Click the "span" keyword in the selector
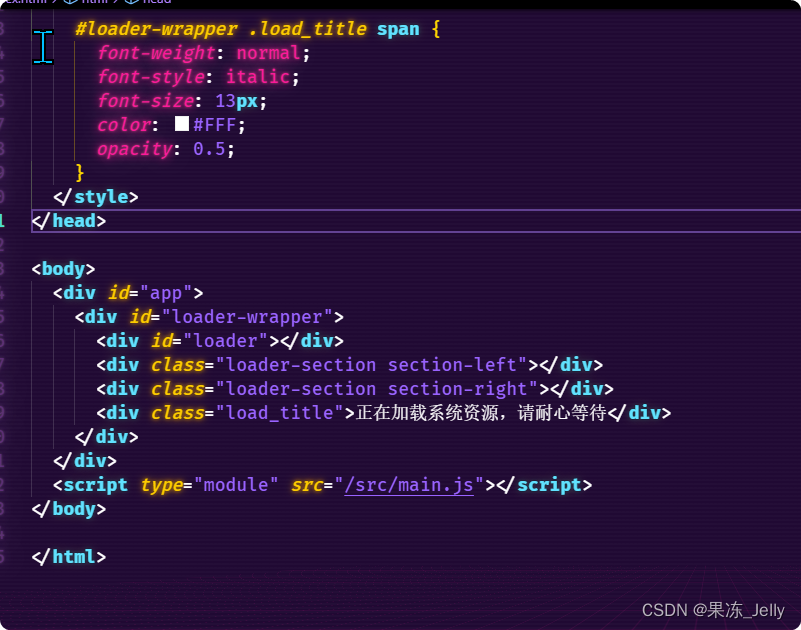This screenshot has width=801, height=630. tap(398, 30)
